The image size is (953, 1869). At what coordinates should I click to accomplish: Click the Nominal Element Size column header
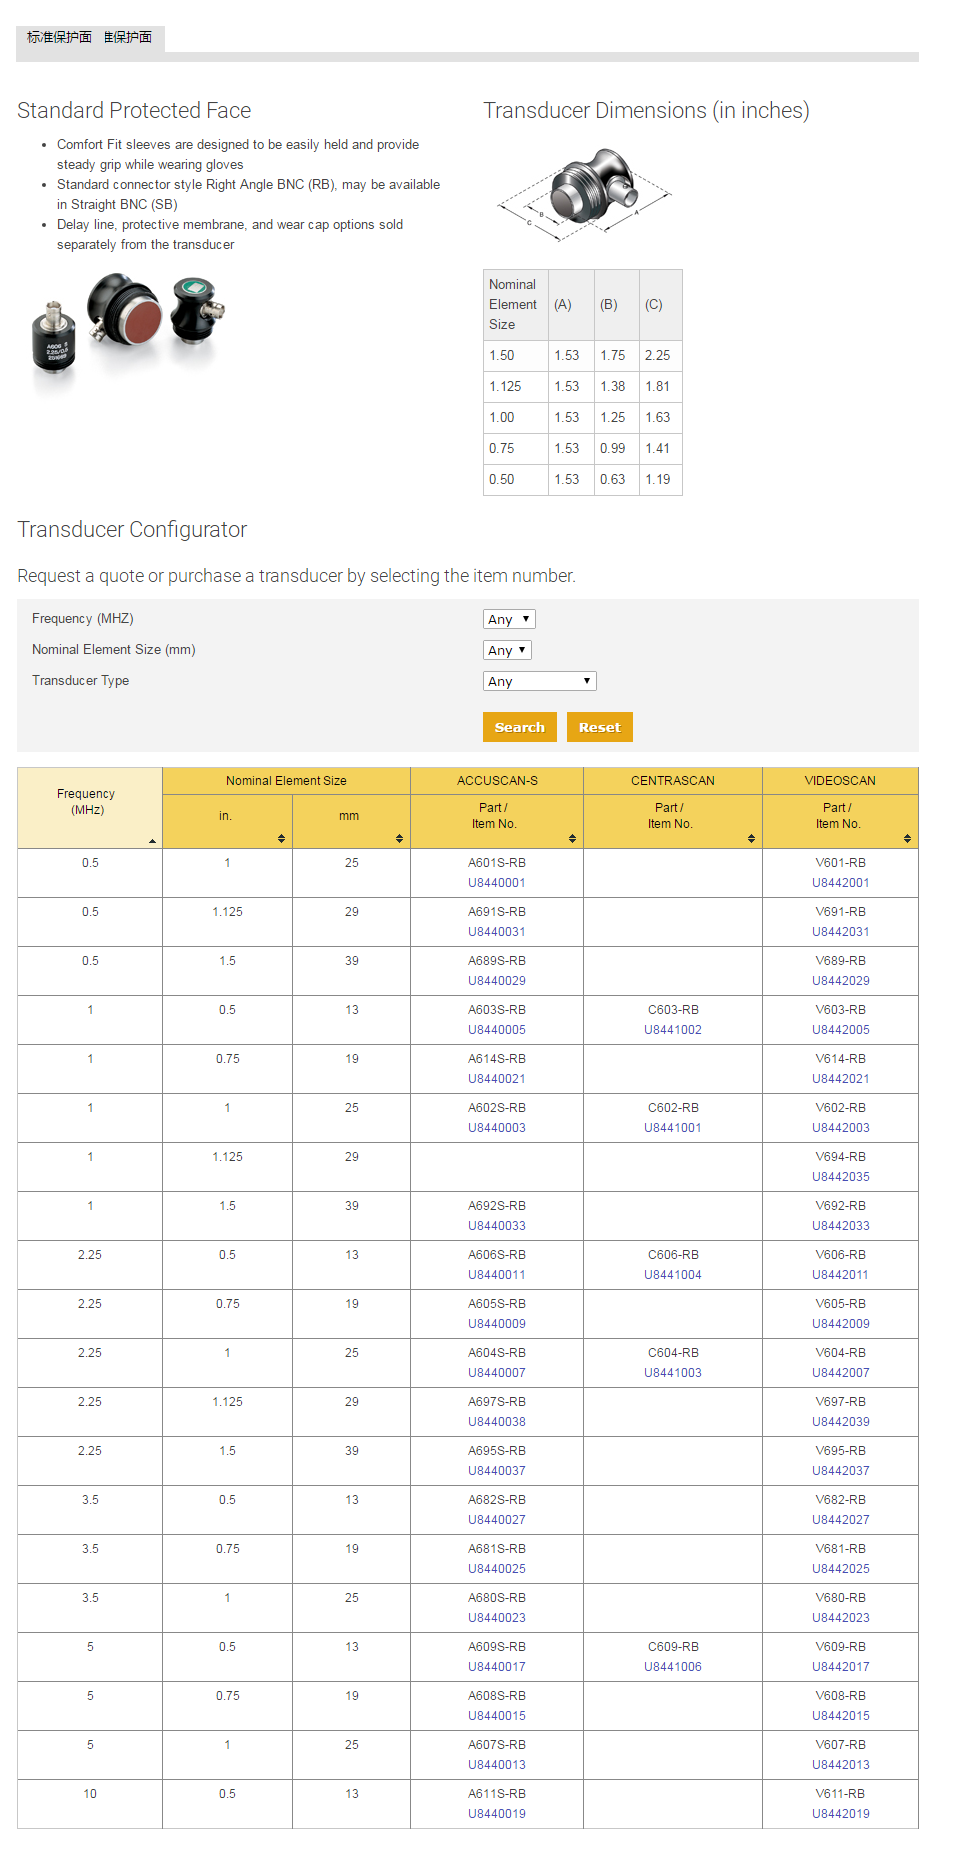coord(286,781)
